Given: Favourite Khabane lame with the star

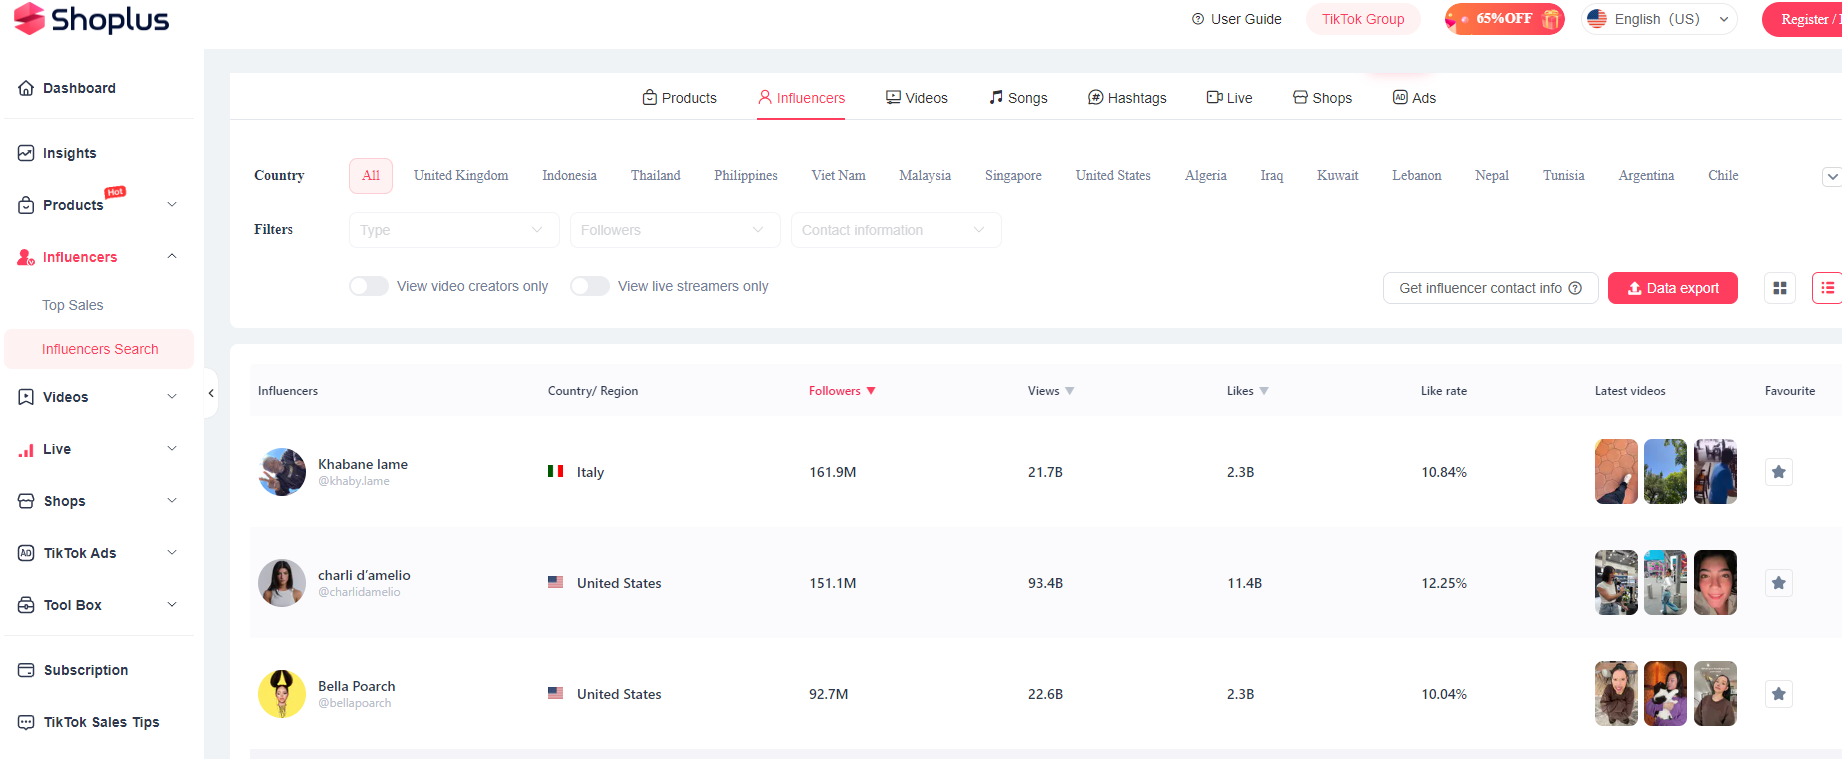Looking at the screenshot, I should [1779, 472].
